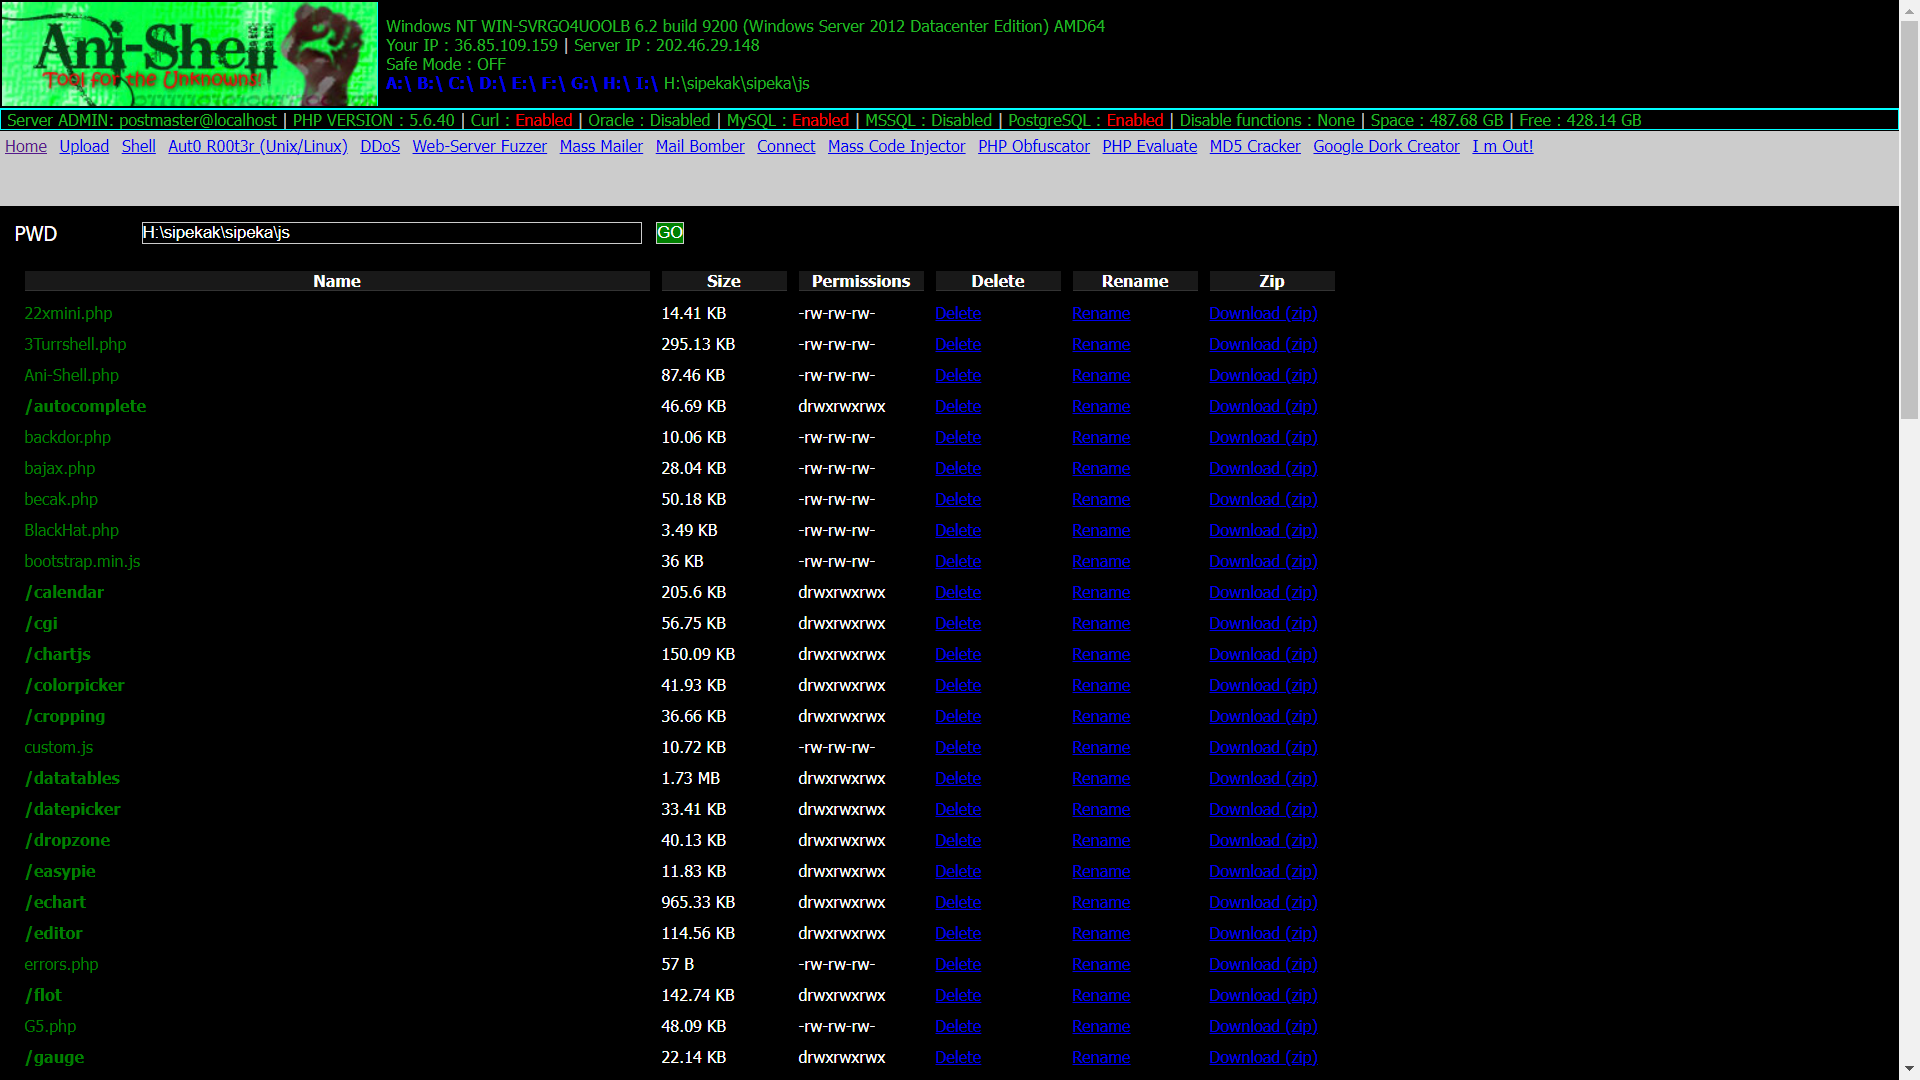Viewport: 1920px width, 1080px height.
Task: Click Rename for the /editor row
Action: point(1101,933)
